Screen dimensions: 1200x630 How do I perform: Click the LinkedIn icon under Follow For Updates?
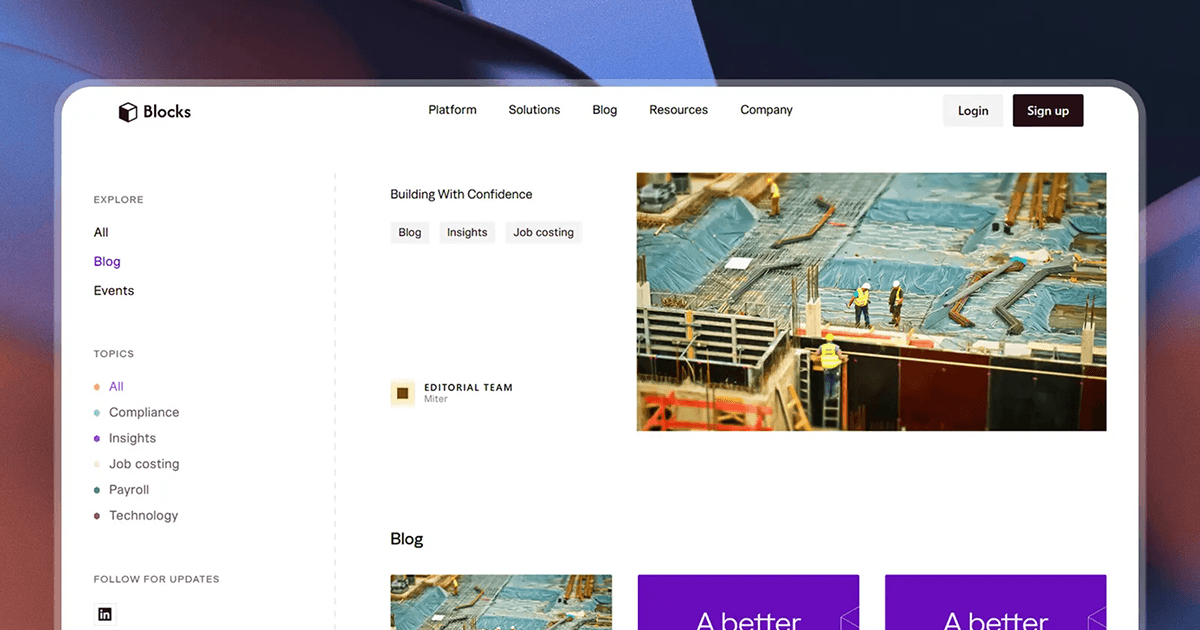click(105, 613)
